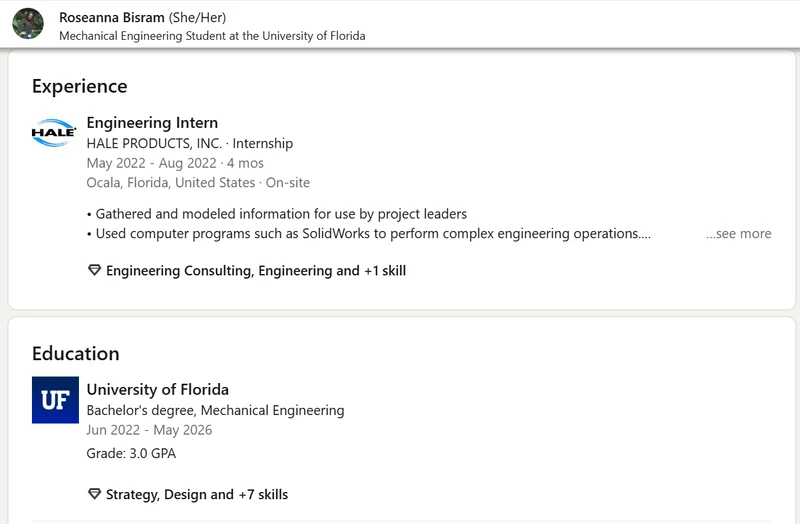Click the University of Florida UF logo
Image resolution: width=800 pixels, height=524 pixels.
(x=55, y=399)
